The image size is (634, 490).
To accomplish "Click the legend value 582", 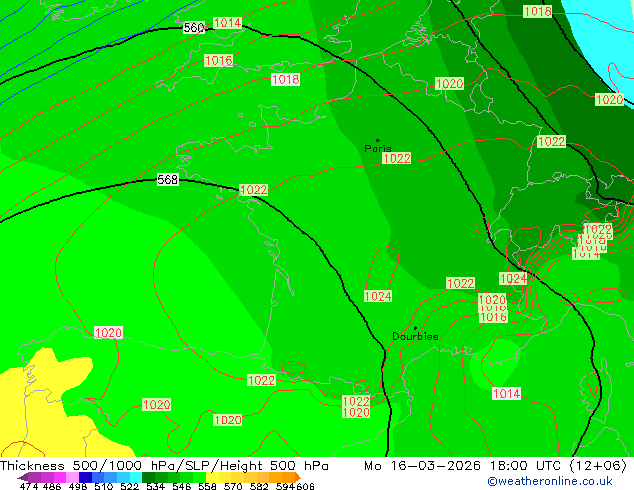I will coord(259,486).
